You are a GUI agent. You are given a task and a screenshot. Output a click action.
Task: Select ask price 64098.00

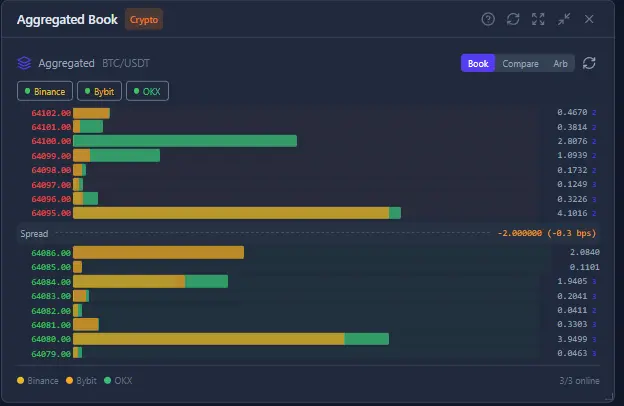(51, 170)
